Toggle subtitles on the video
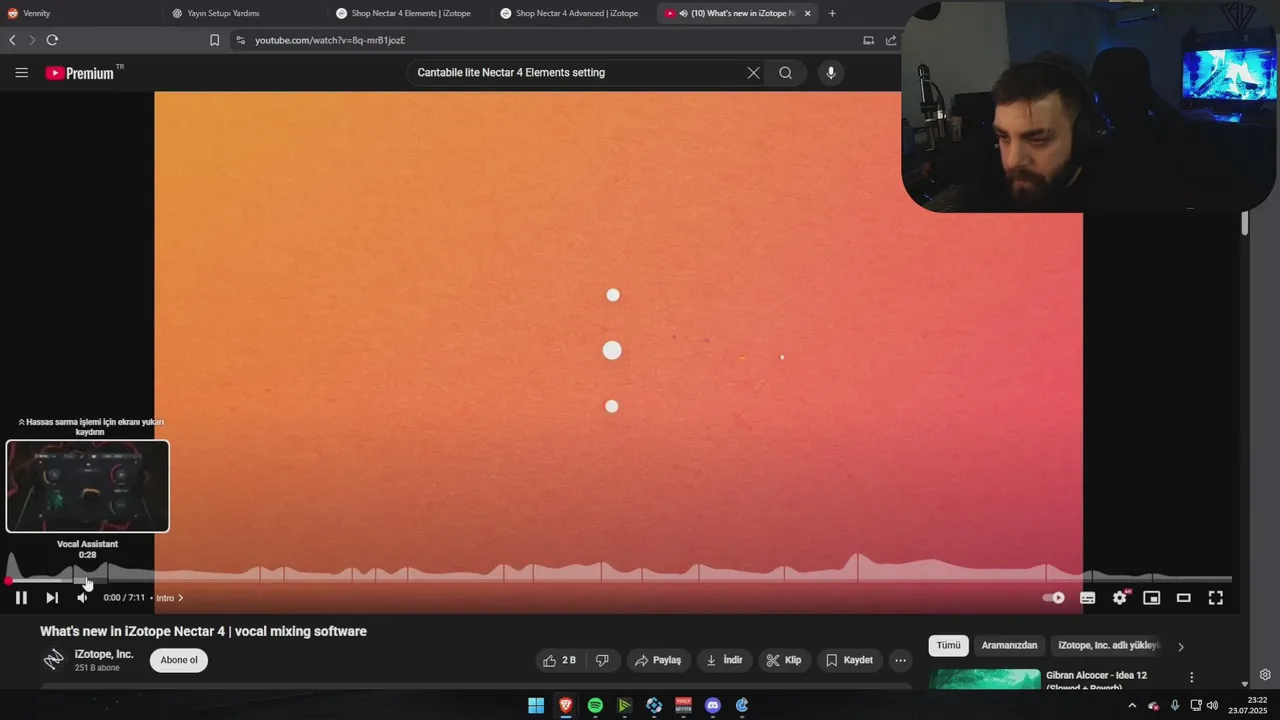The image size is (1280, 720). [1088, 598]
